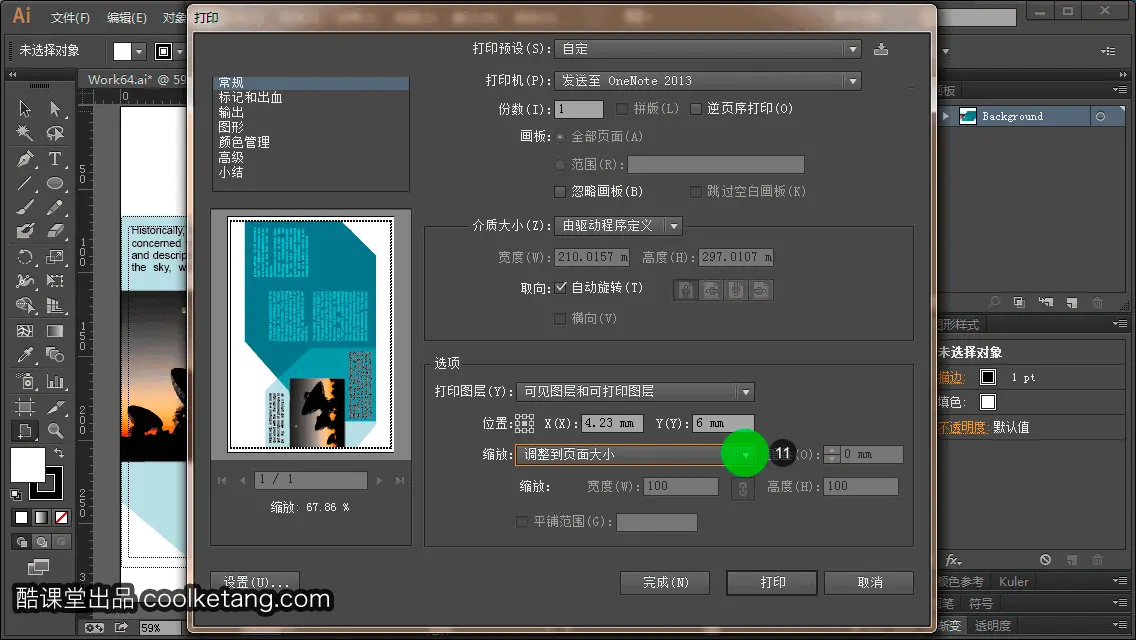
Task: Click the 打印 button
Action: pos(772,583)
